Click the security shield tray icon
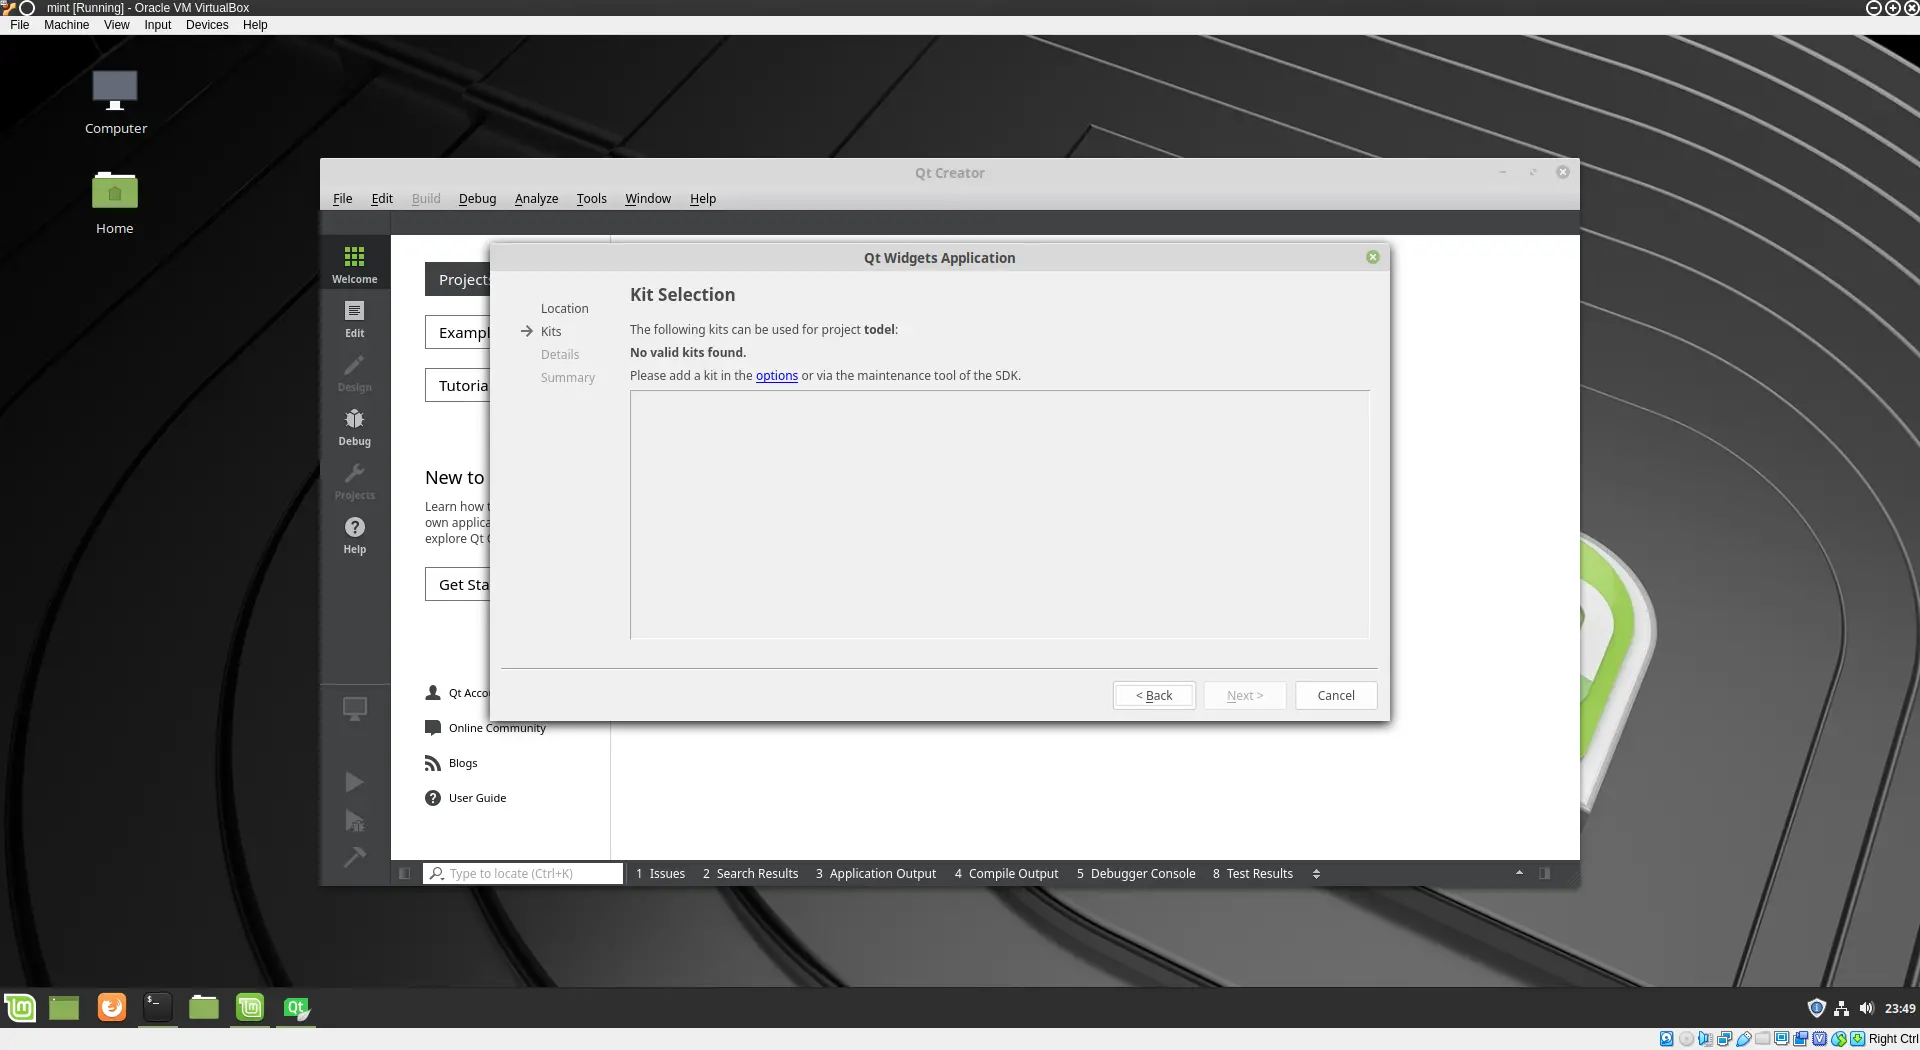 pos(1816,1008)
